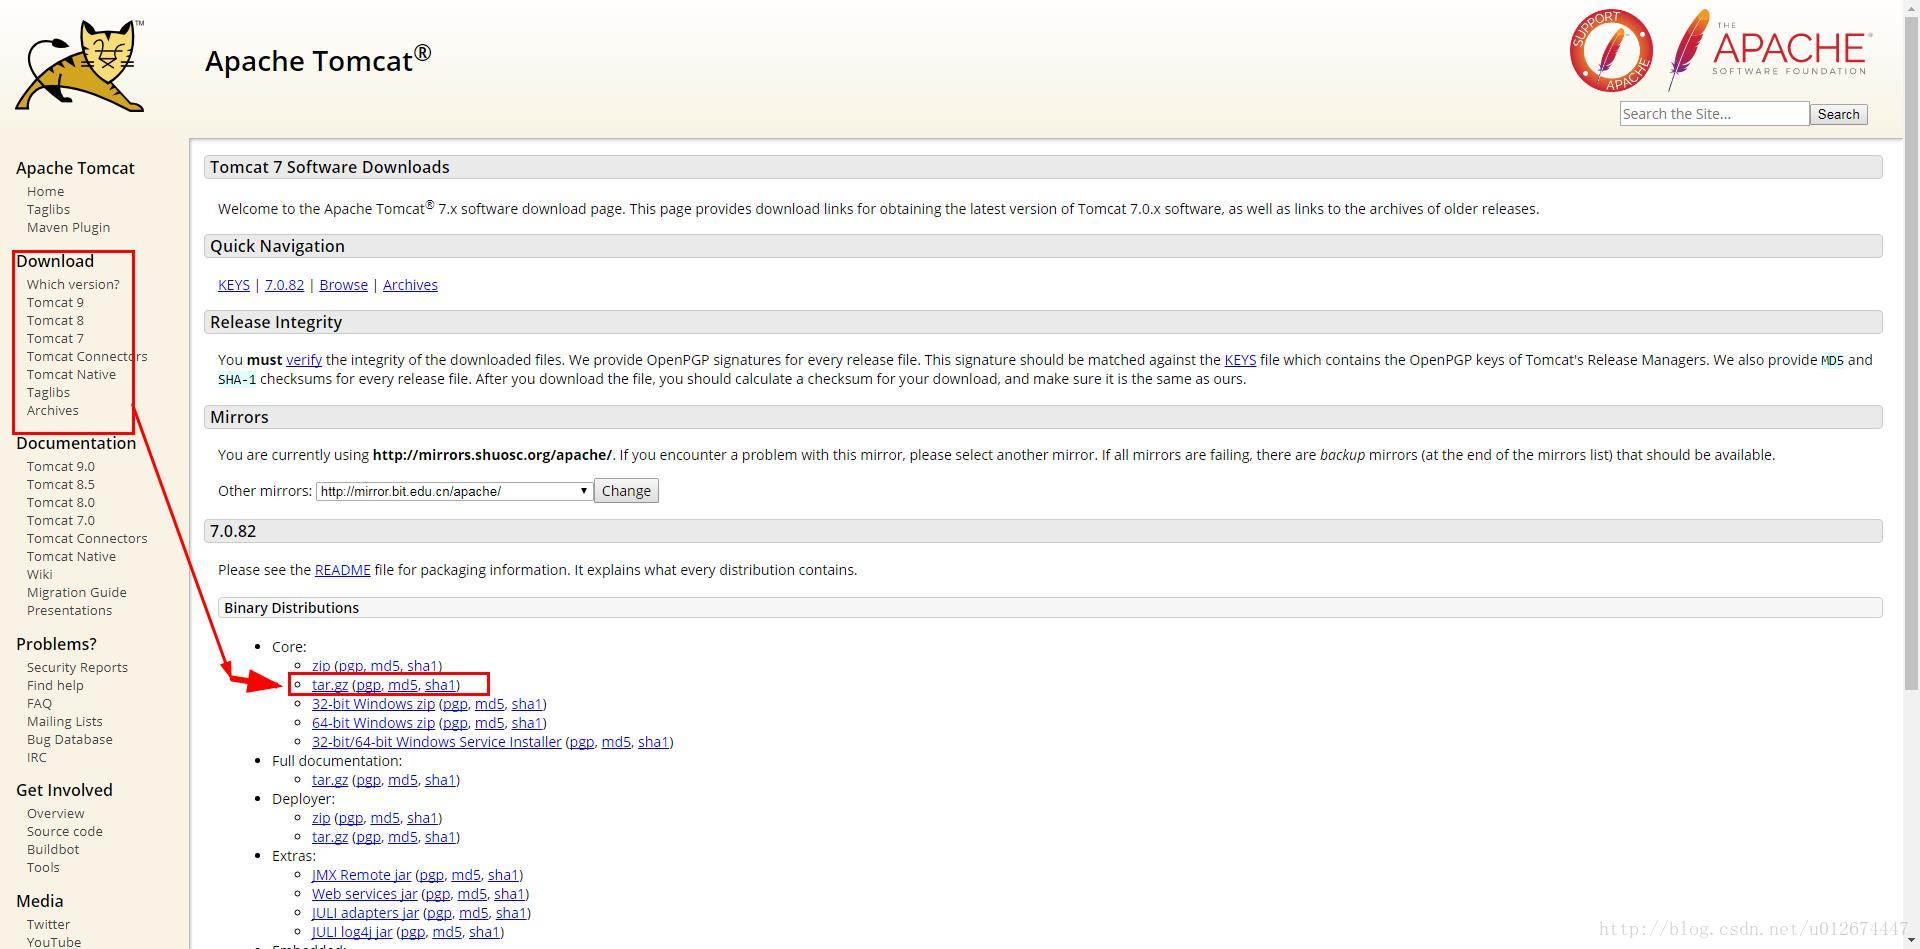Download the Deployer zip
This screenshot has height=949, width=1920.
[321, 818]
